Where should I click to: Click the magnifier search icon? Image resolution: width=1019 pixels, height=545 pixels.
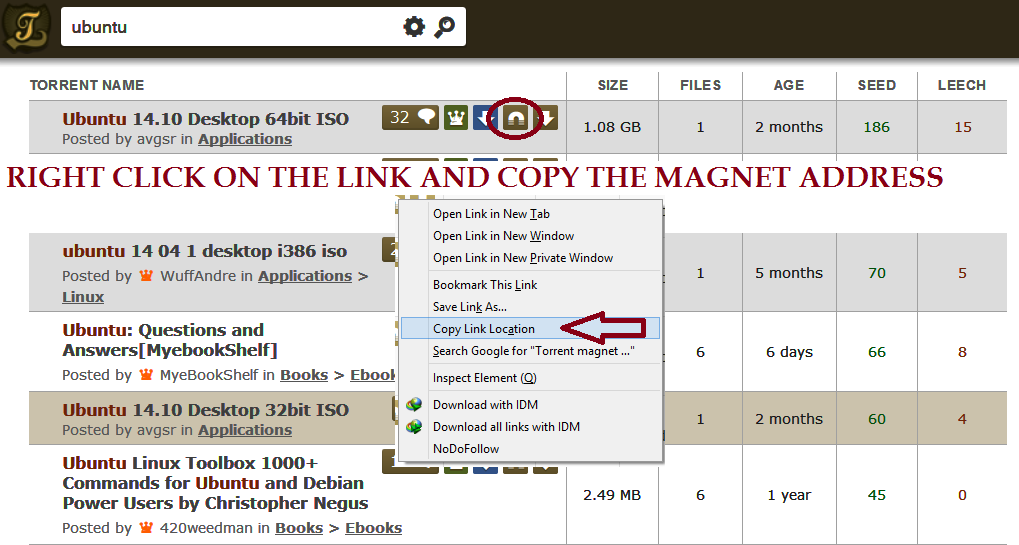[445, 27]
